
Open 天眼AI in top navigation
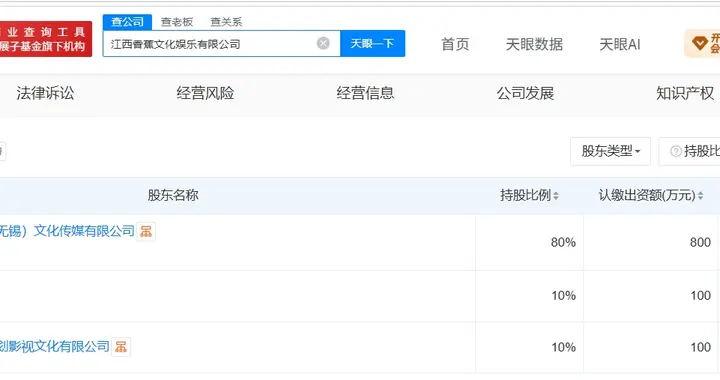tap(619, 44)
